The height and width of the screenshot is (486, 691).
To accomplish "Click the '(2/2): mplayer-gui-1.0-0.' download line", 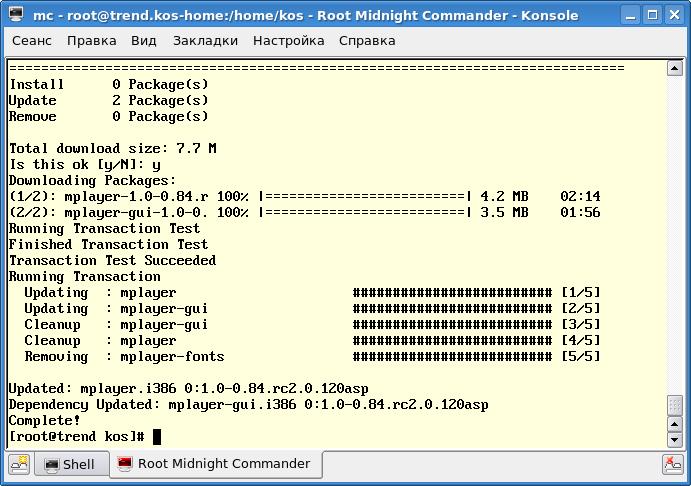I will tap(305, 212).
